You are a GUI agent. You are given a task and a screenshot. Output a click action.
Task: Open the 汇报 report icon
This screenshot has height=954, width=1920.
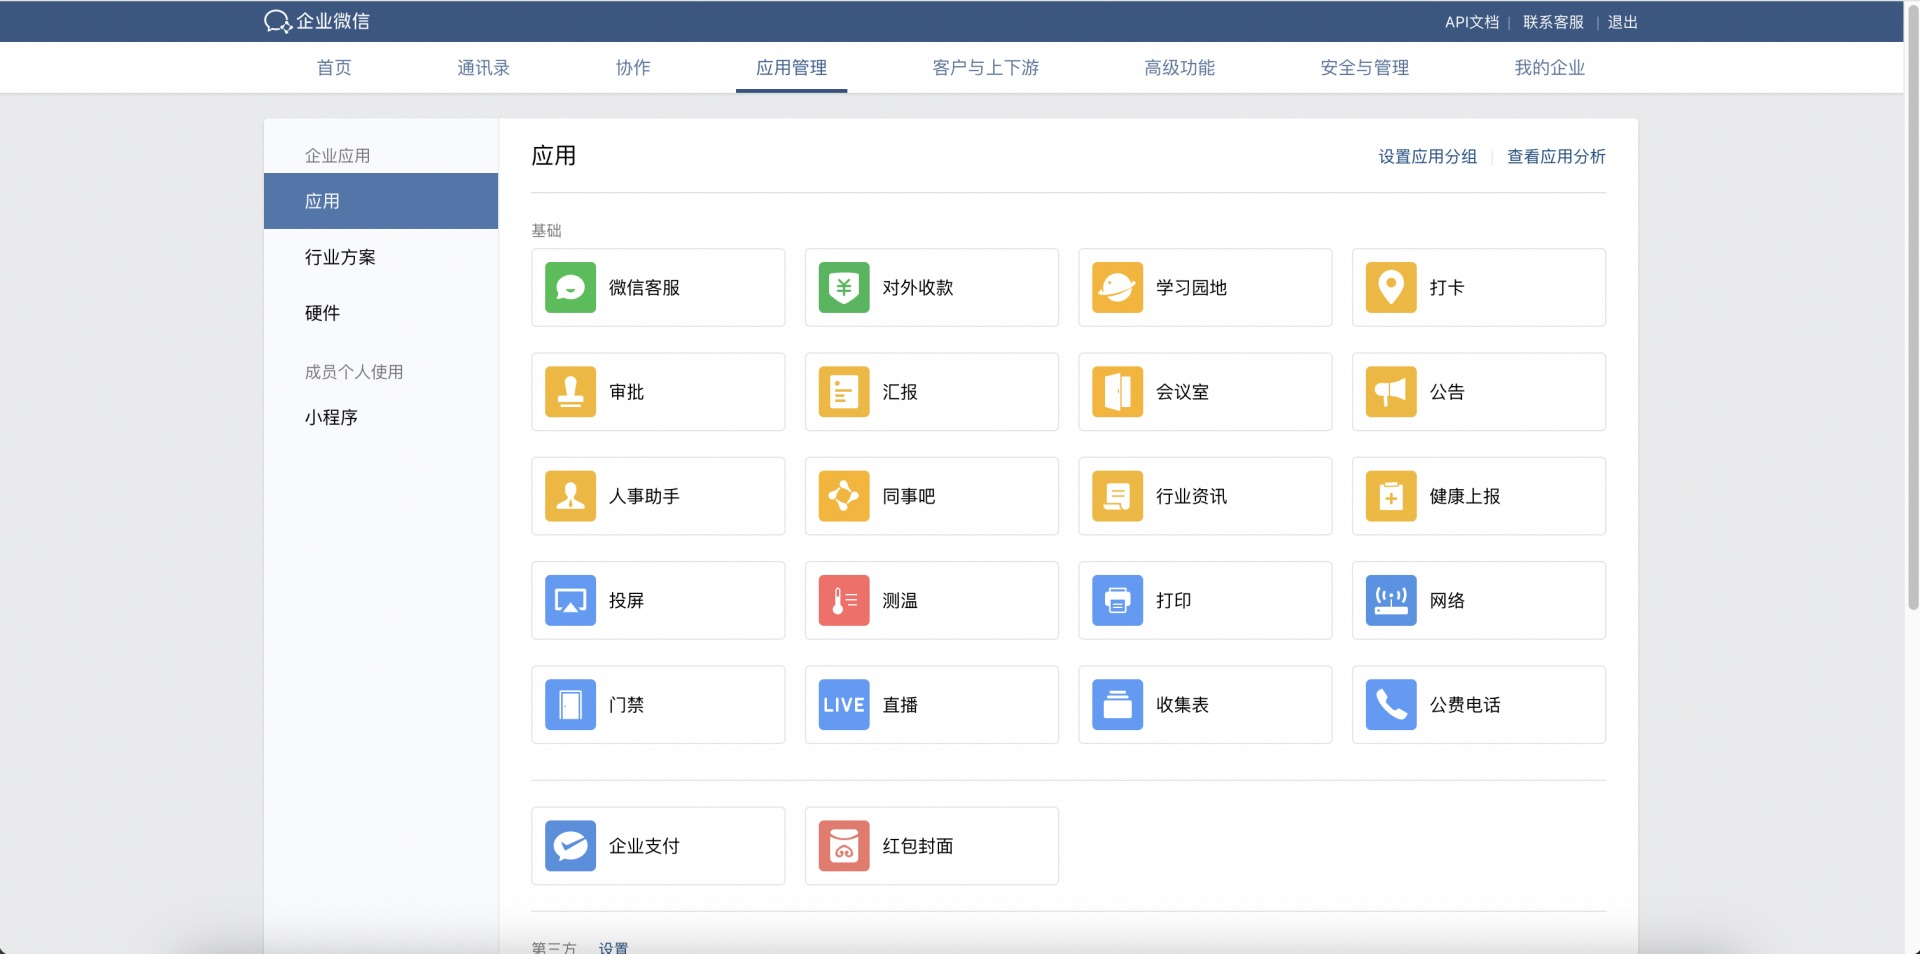844,392
